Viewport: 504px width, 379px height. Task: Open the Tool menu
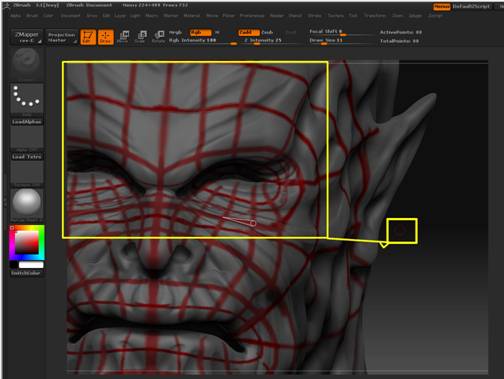353,15
